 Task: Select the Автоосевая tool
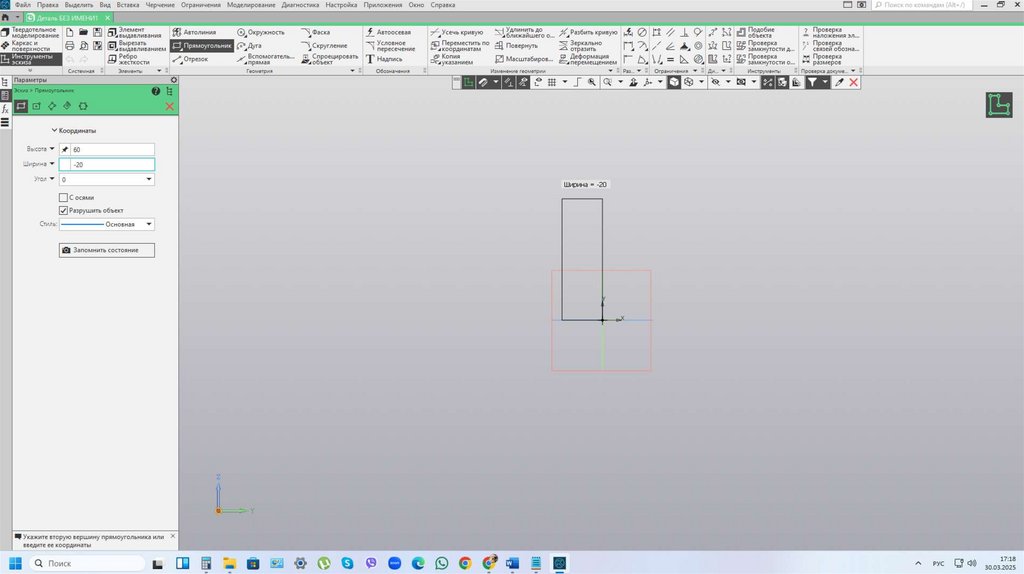389,32
